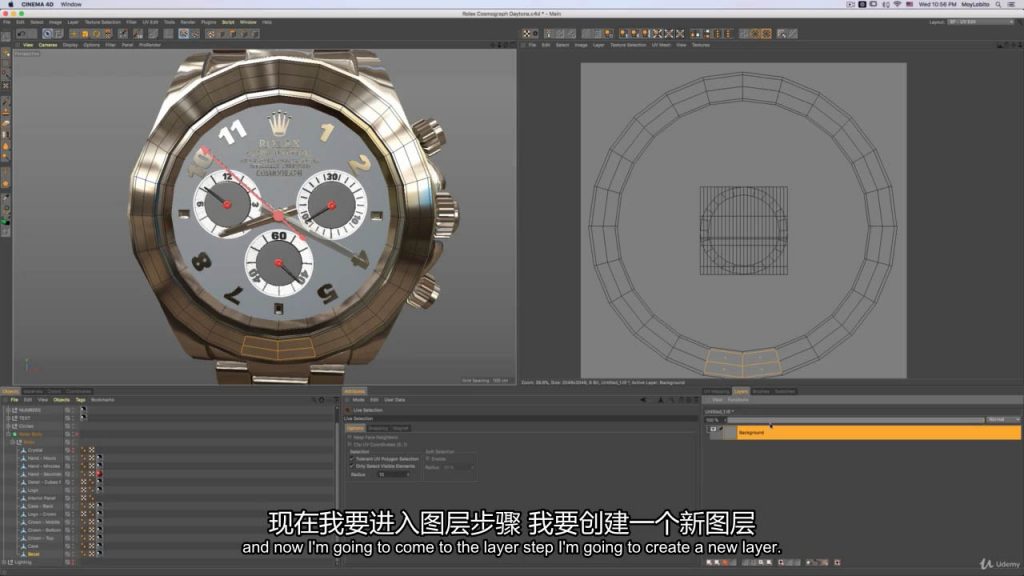Select the Scale tool in the top toolbar
The width and height of the screenshot is (1024, 576).
click(84, 34)
